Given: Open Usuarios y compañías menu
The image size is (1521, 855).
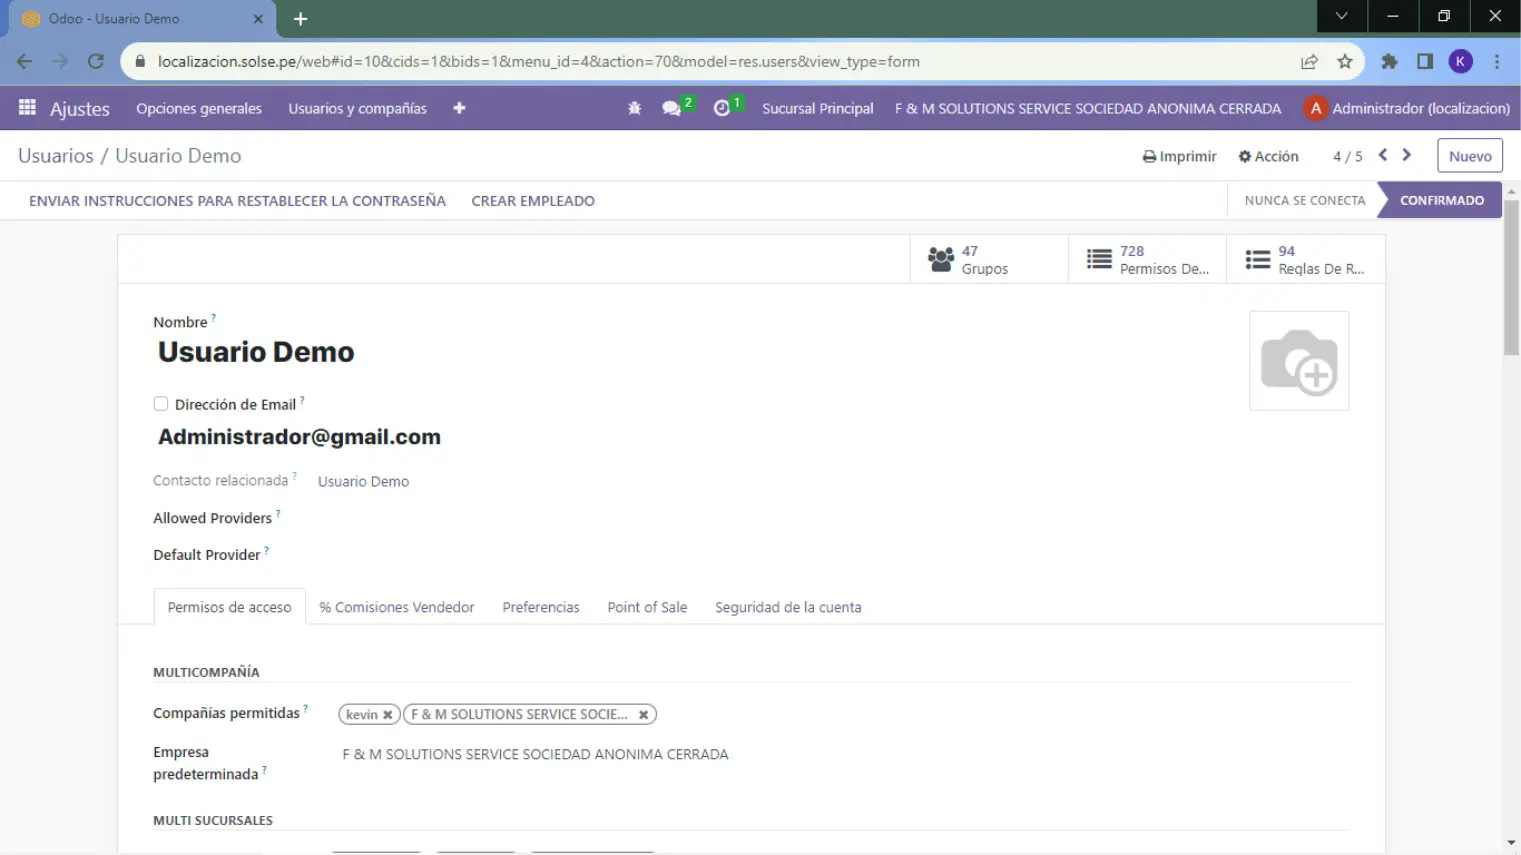Looking at the screenshot, I should tap(357, 108).
